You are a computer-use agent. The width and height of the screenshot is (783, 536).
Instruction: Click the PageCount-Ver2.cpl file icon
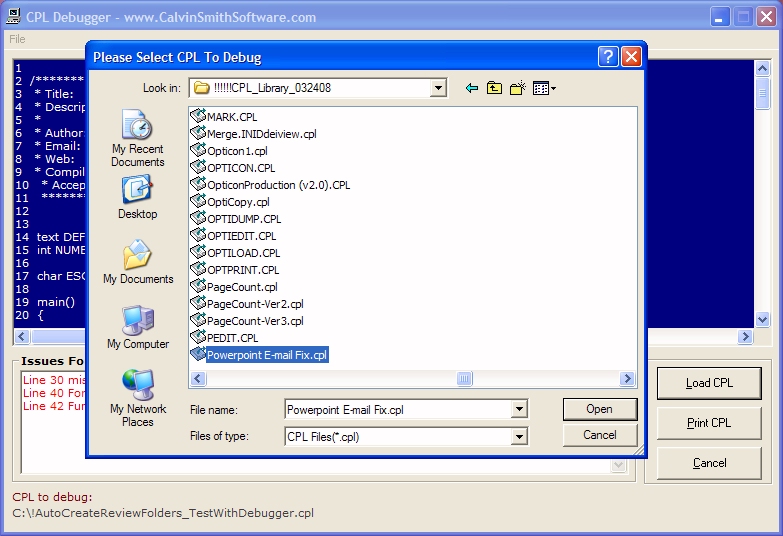[x=198, y=303]
